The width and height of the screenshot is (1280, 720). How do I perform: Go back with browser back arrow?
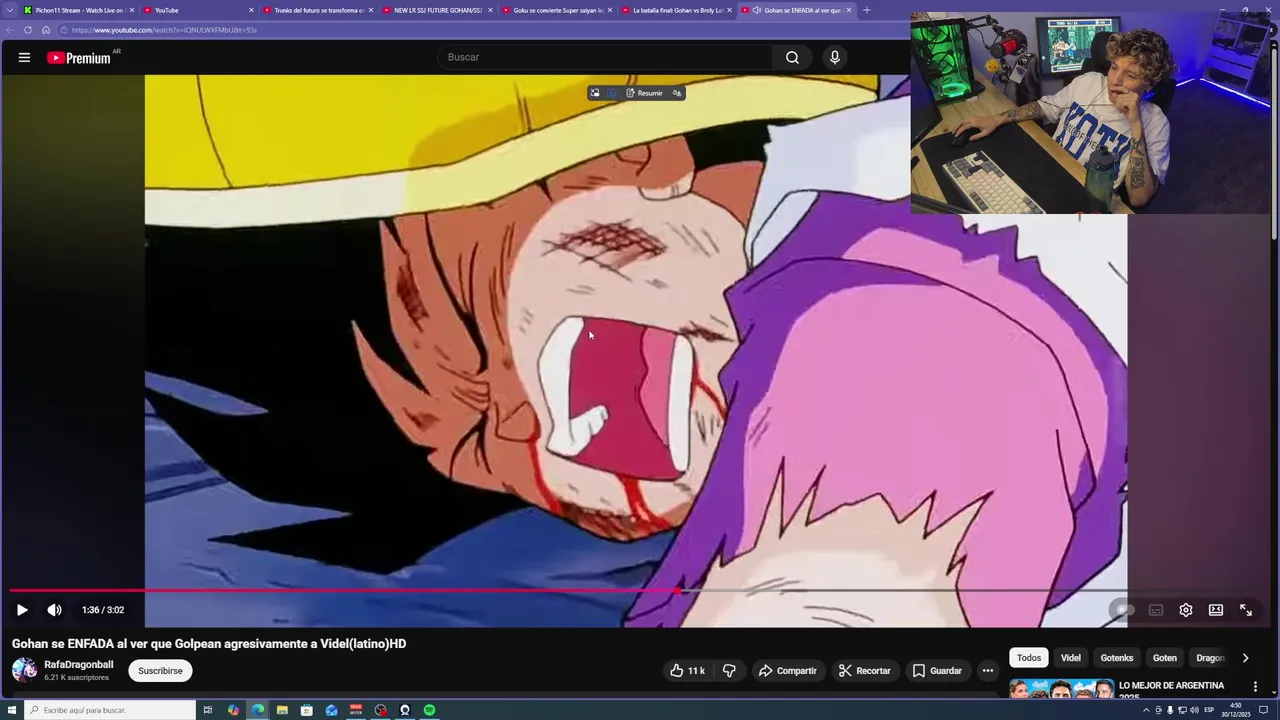tap(10, 30)
